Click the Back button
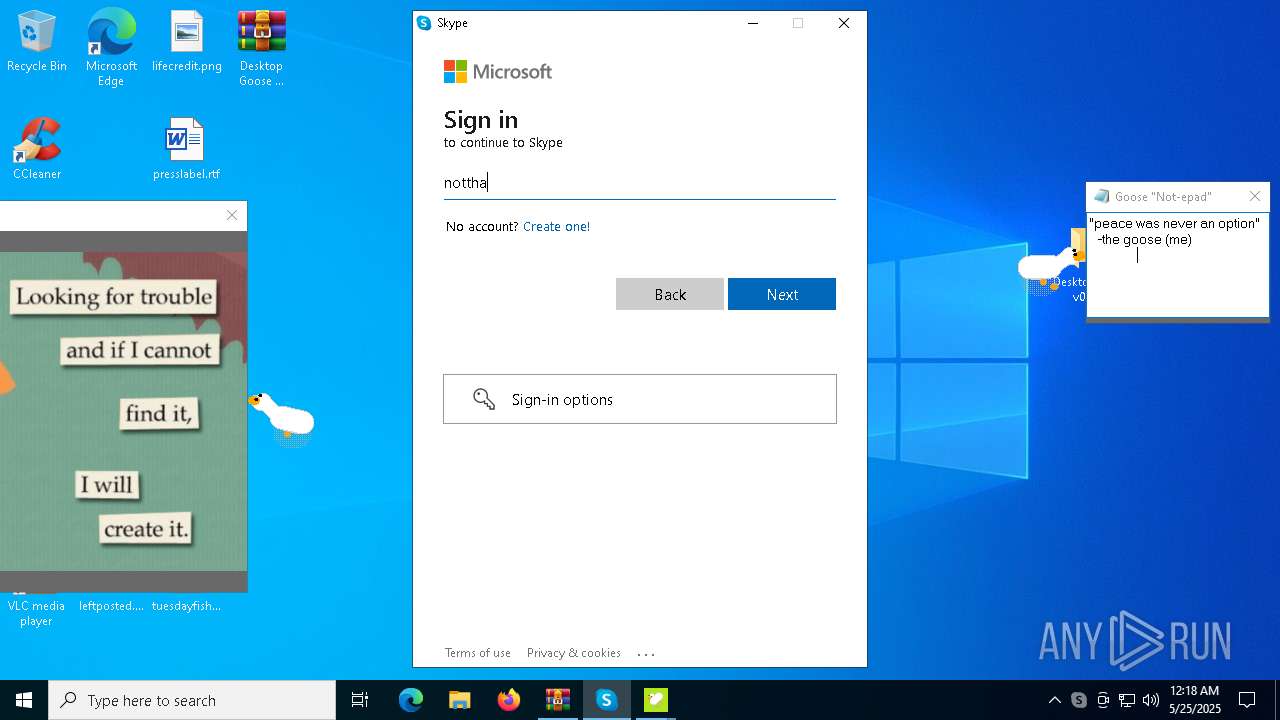This screenshot has height=720, width=1280. [670, 294]
